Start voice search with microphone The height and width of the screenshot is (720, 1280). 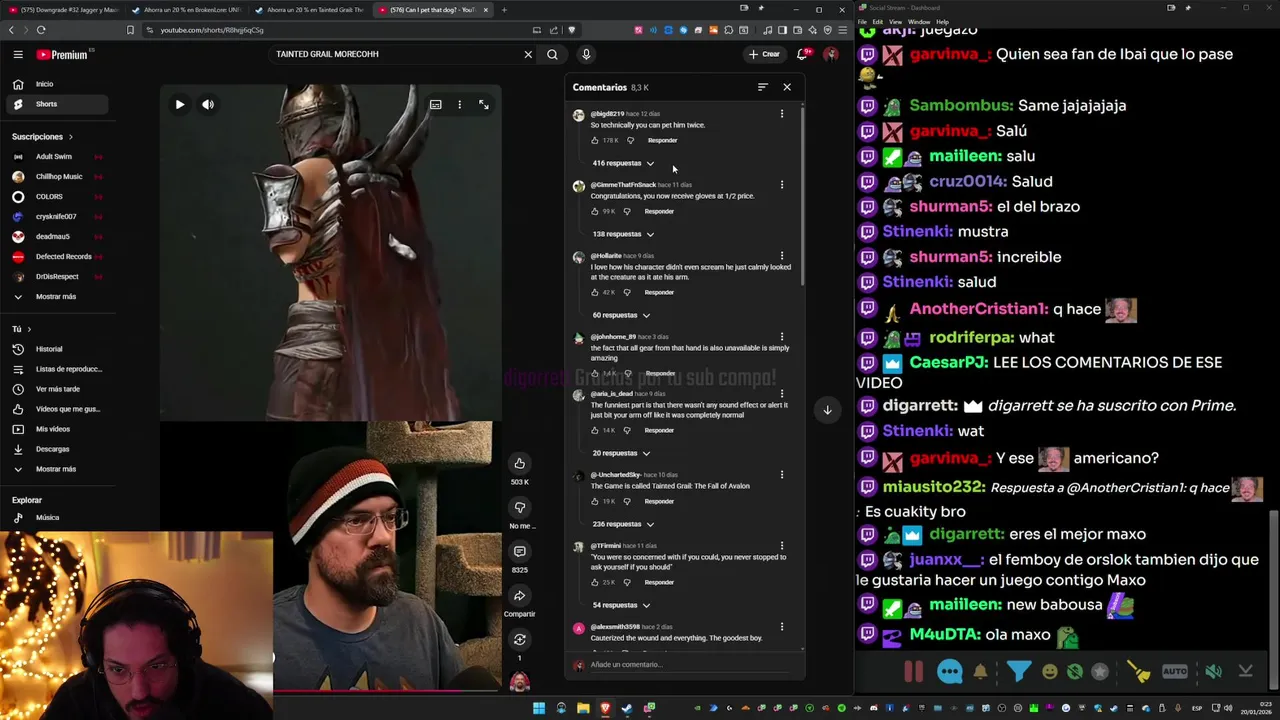(x=586, y=54)
